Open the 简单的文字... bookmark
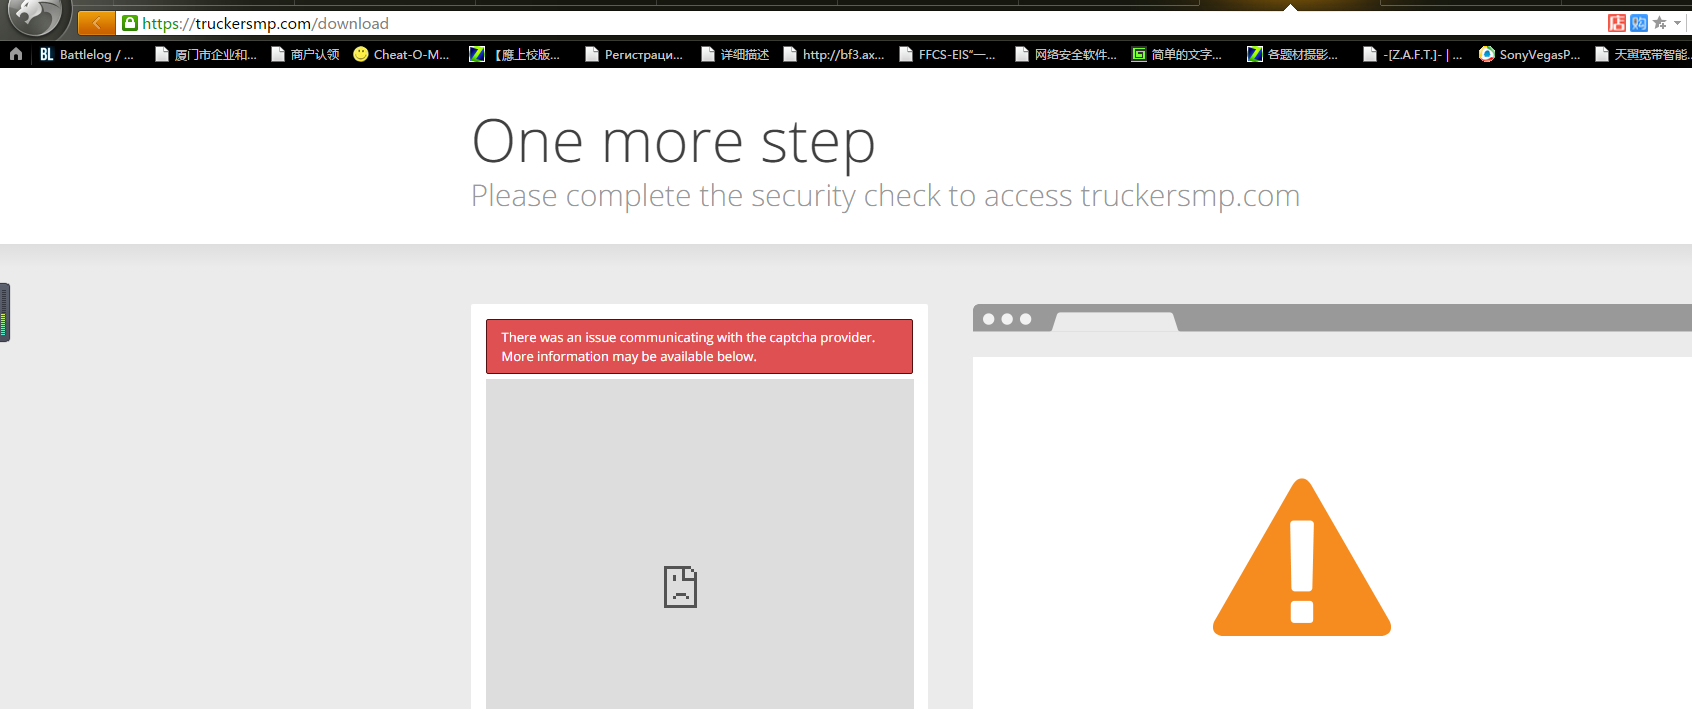This screenshot has height=709, width=1692. (1177, 54)
